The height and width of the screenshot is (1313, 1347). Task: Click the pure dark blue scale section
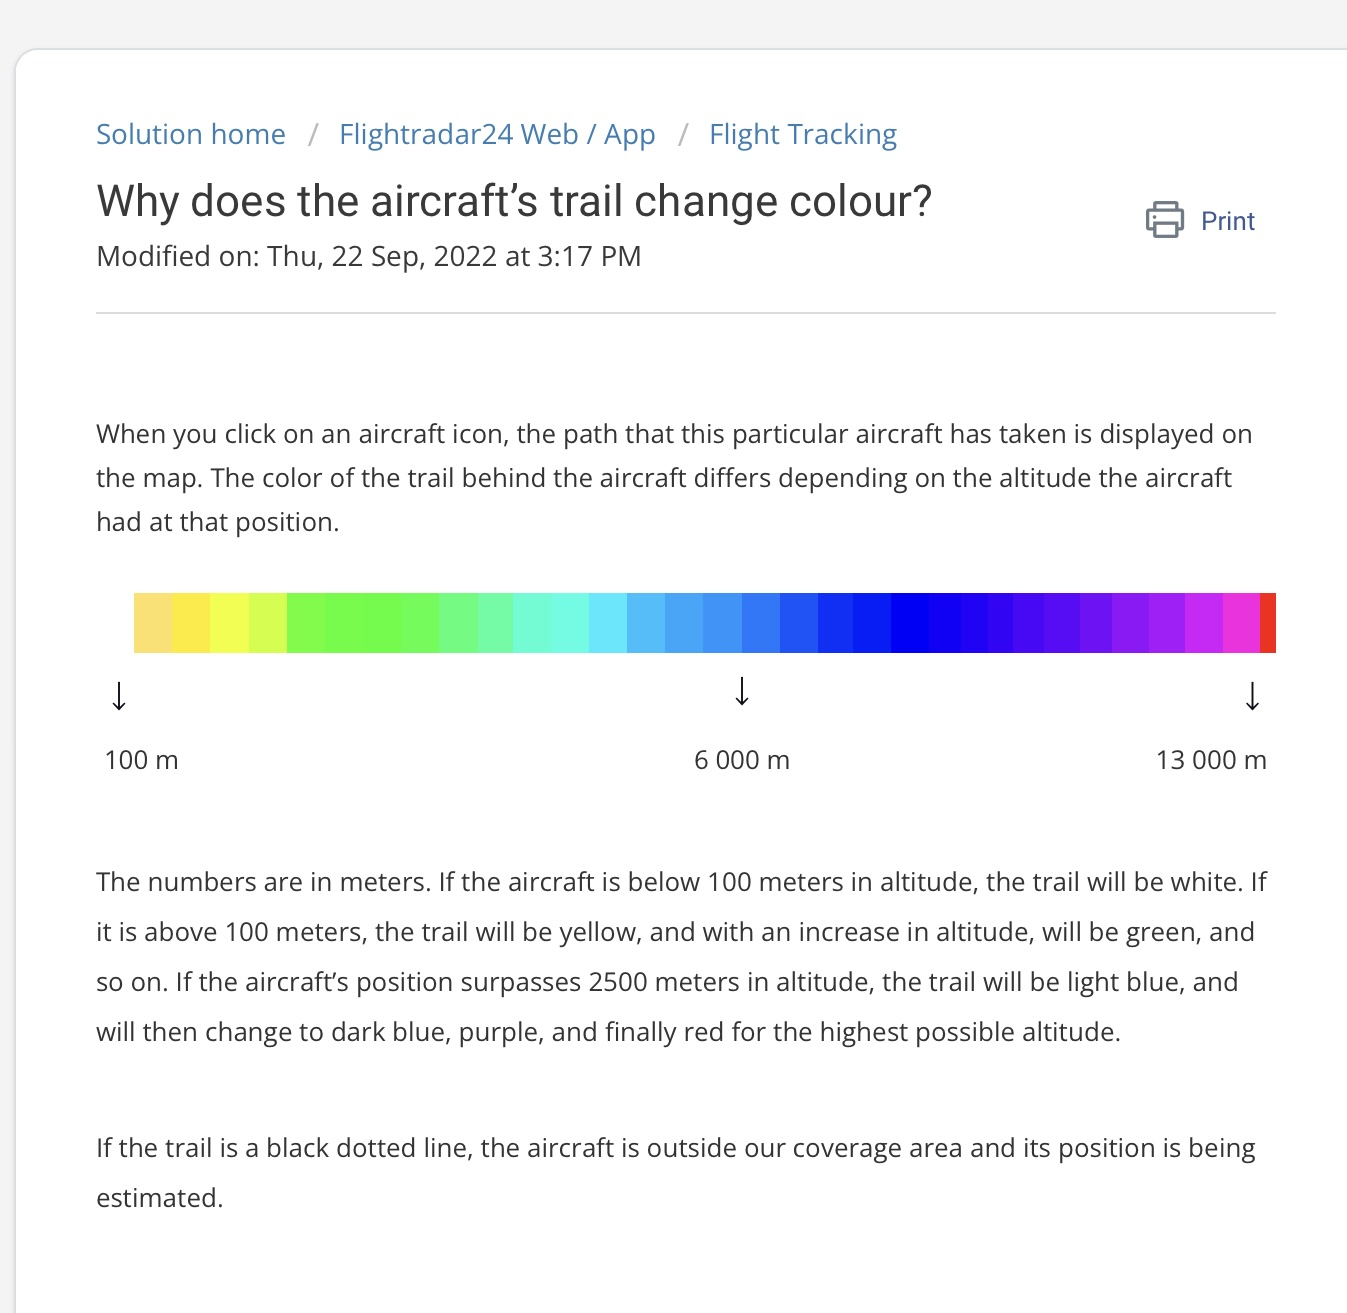coord(910,623)
